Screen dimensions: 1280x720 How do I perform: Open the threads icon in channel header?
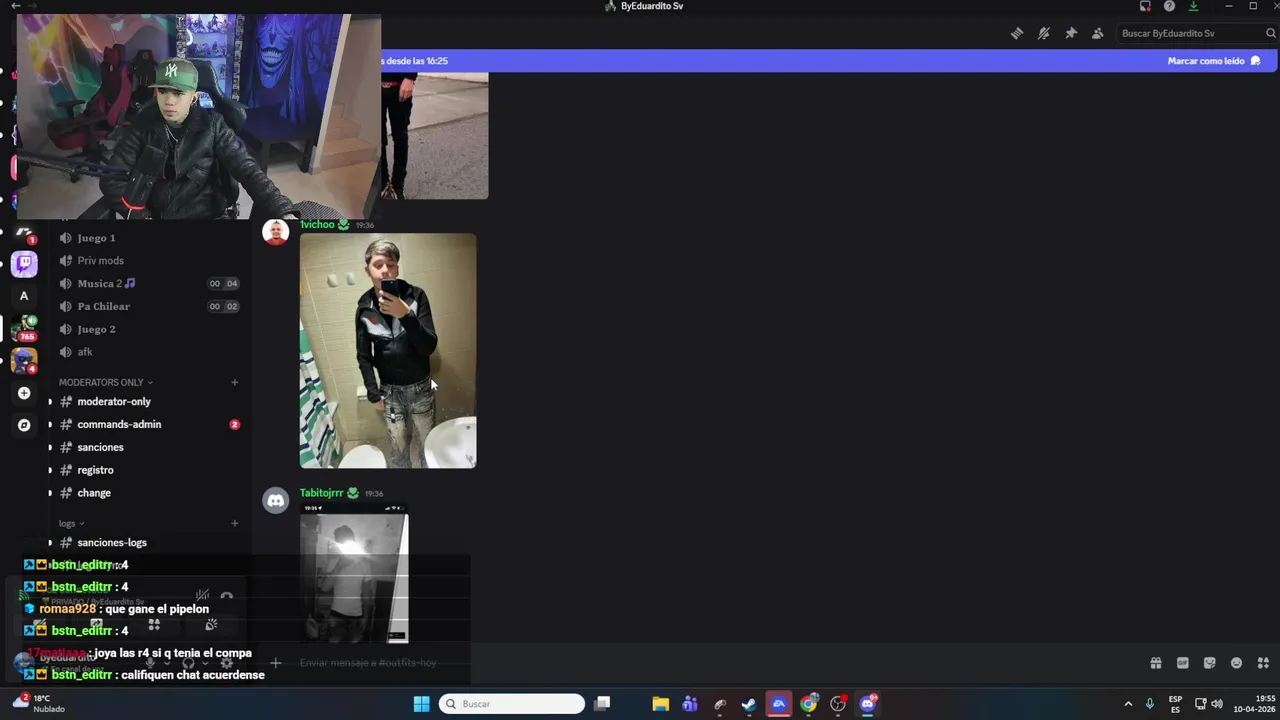click(x=1017, y=33)
